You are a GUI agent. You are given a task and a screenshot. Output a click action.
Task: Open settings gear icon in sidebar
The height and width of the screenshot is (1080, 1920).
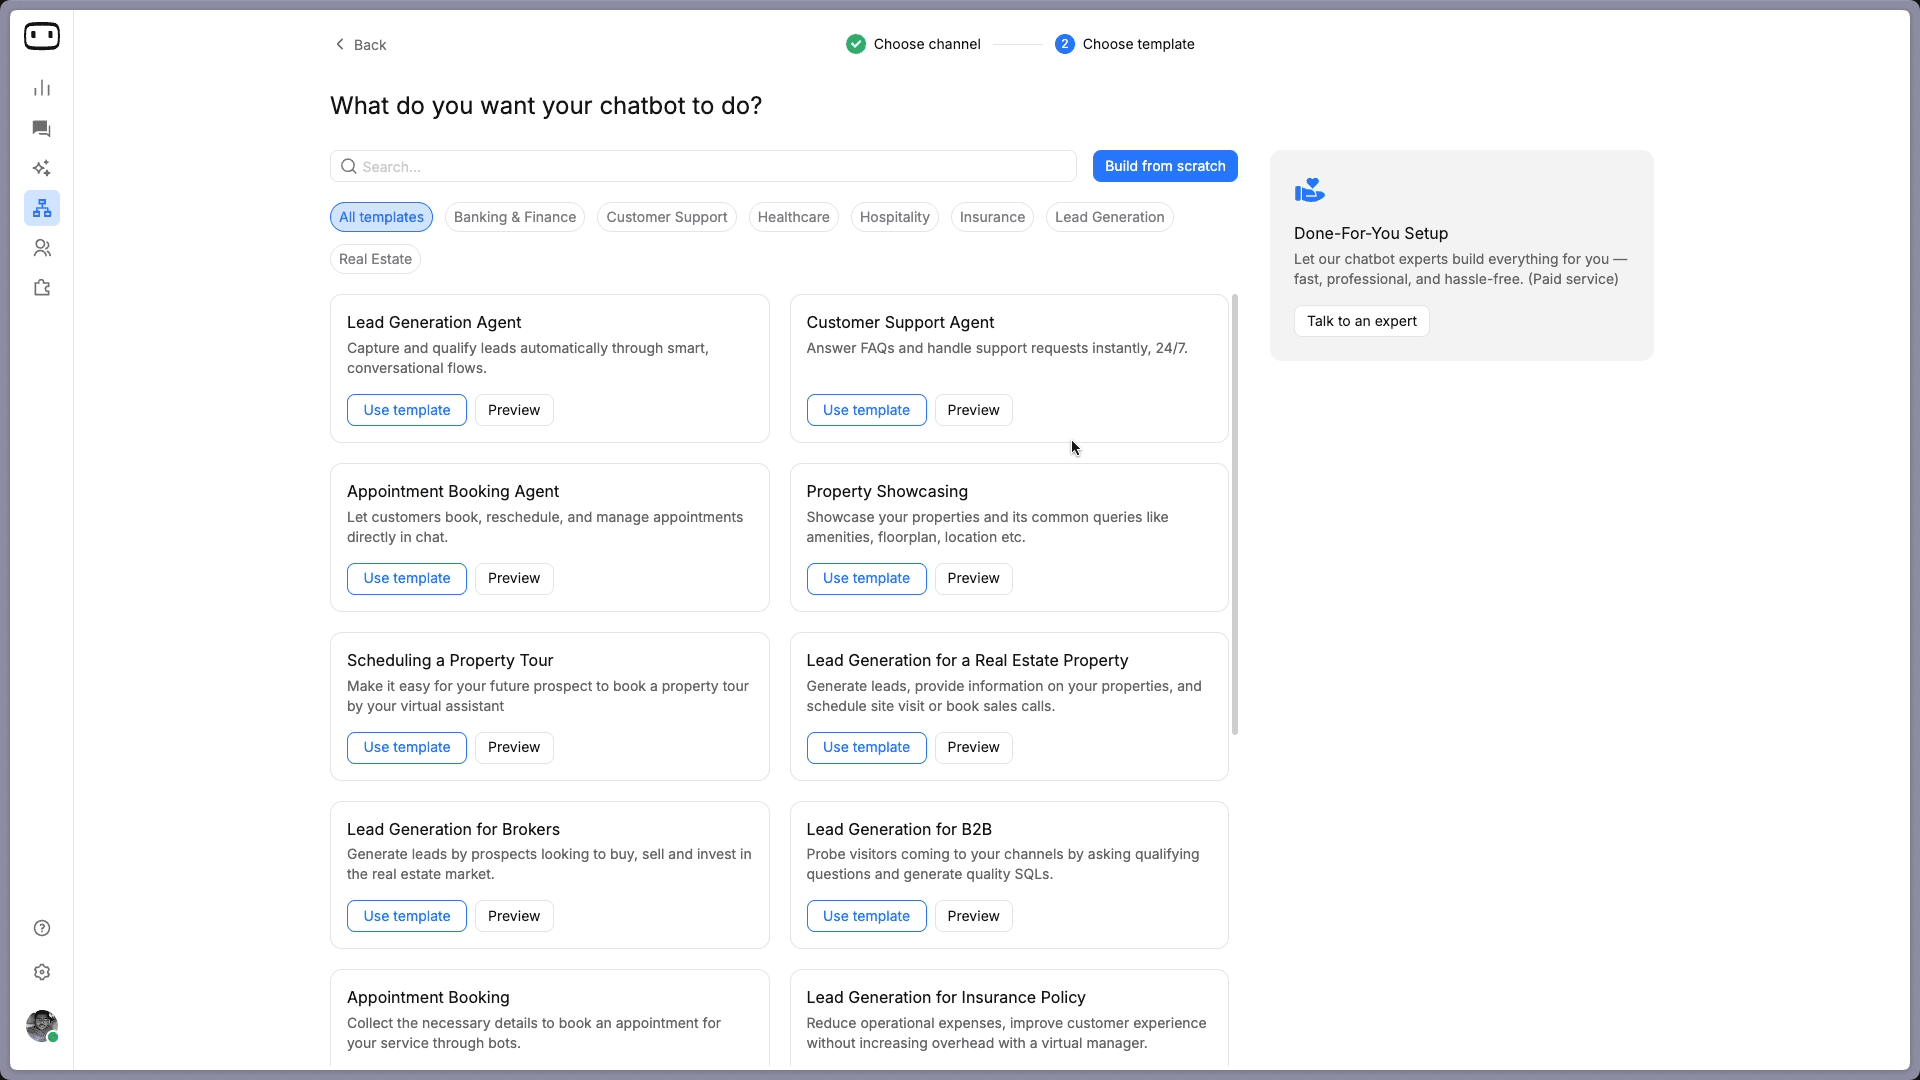pyautogui.click(x=42, y=972)
